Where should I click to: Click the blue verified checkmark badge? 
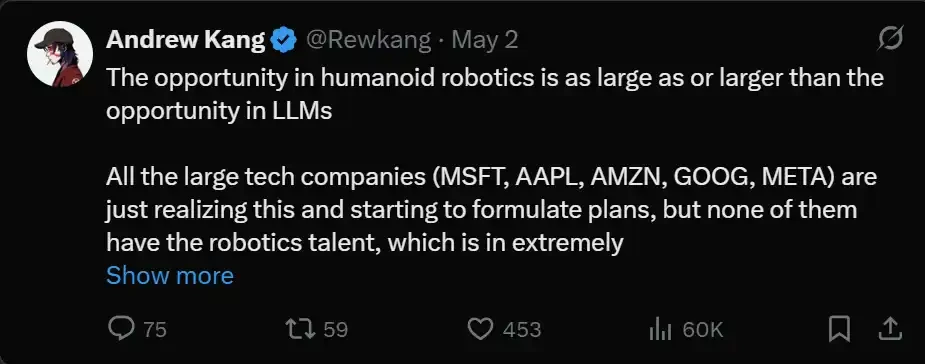click(284, 40)
